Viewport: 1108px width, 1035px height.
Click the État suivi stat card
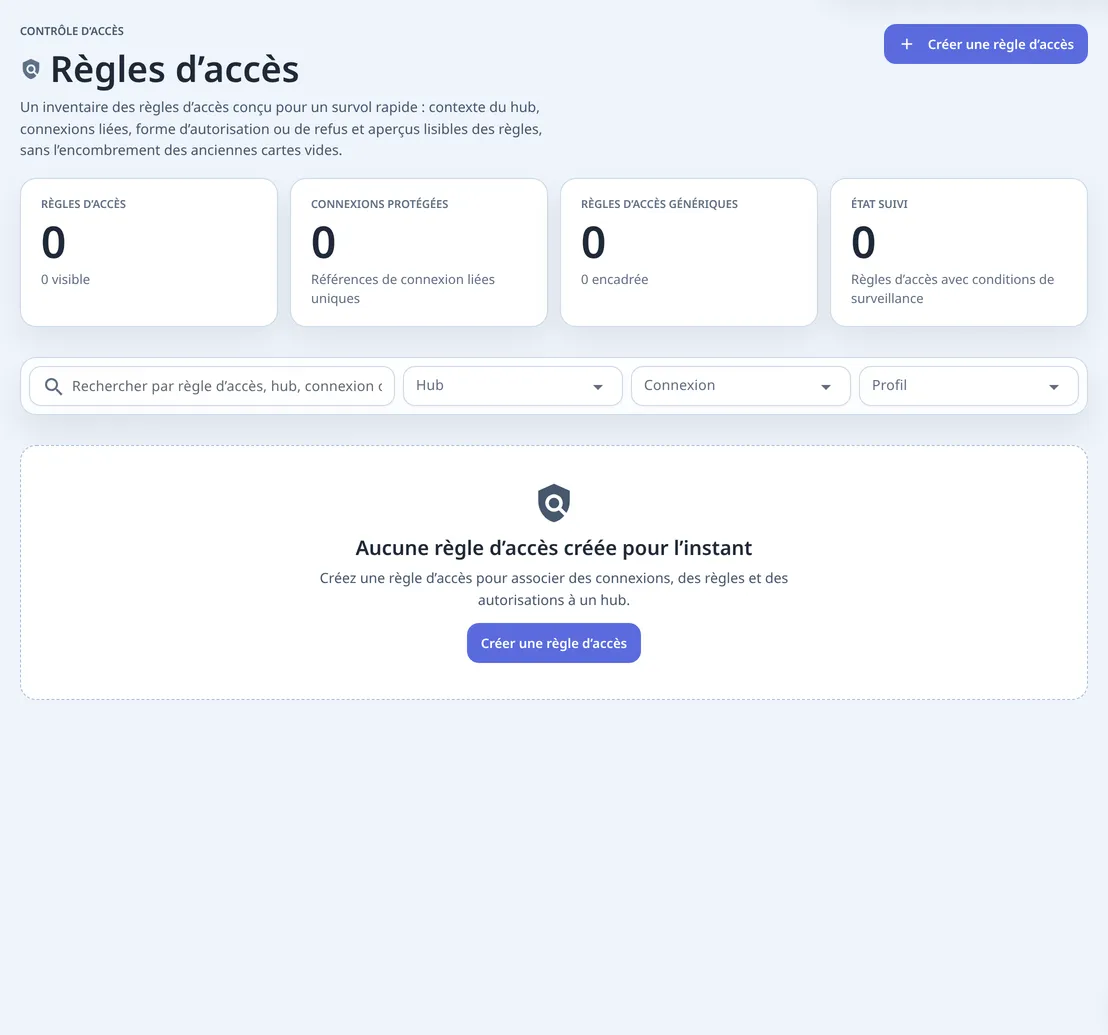pyautogui.click(x=959, y=252)
